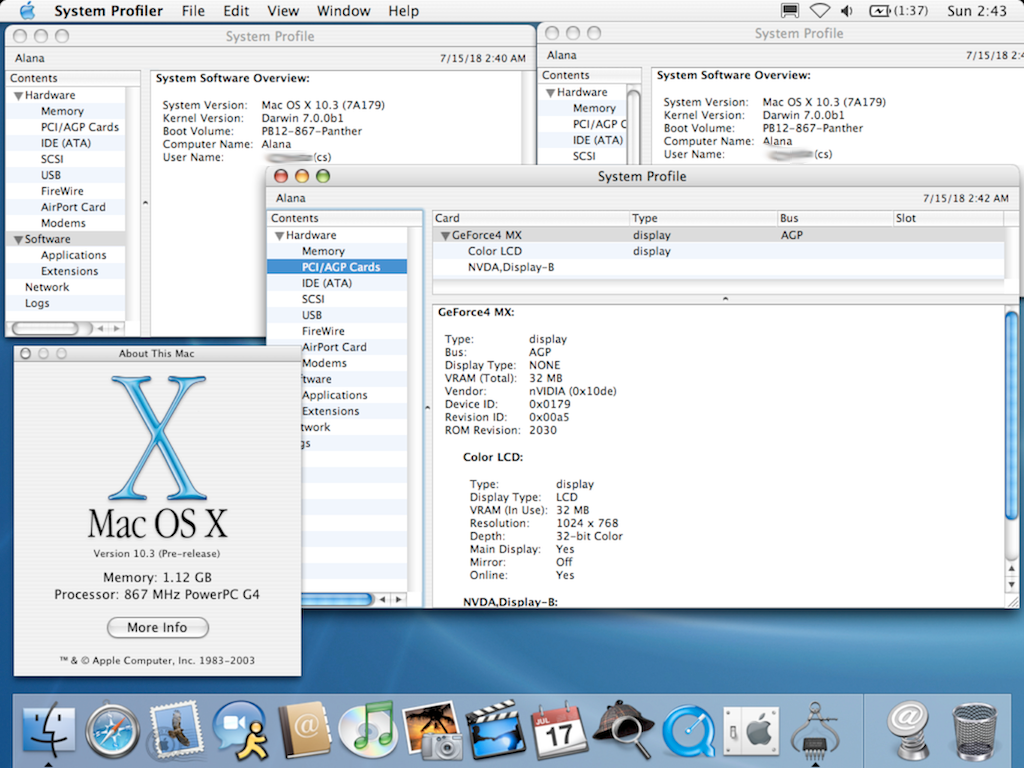The image size is (1024, 768).
Task: Click More Info button in About This Mac
Action: pos(157,628)
